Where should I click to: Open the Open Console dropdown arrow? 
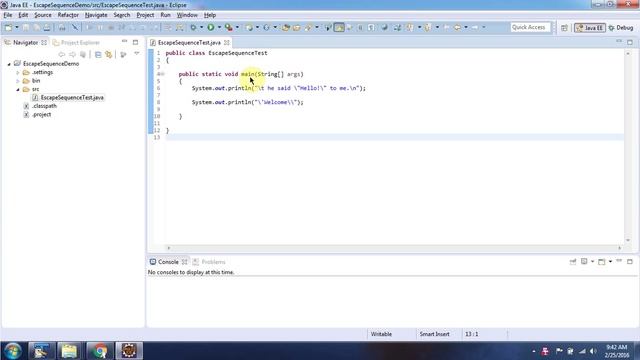coord(610,262)
